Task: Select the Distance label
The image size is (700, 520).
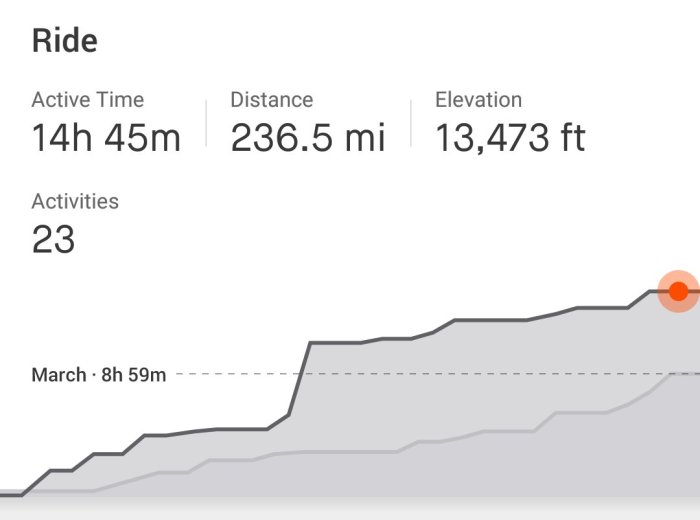Action: (x=271, y=100)
